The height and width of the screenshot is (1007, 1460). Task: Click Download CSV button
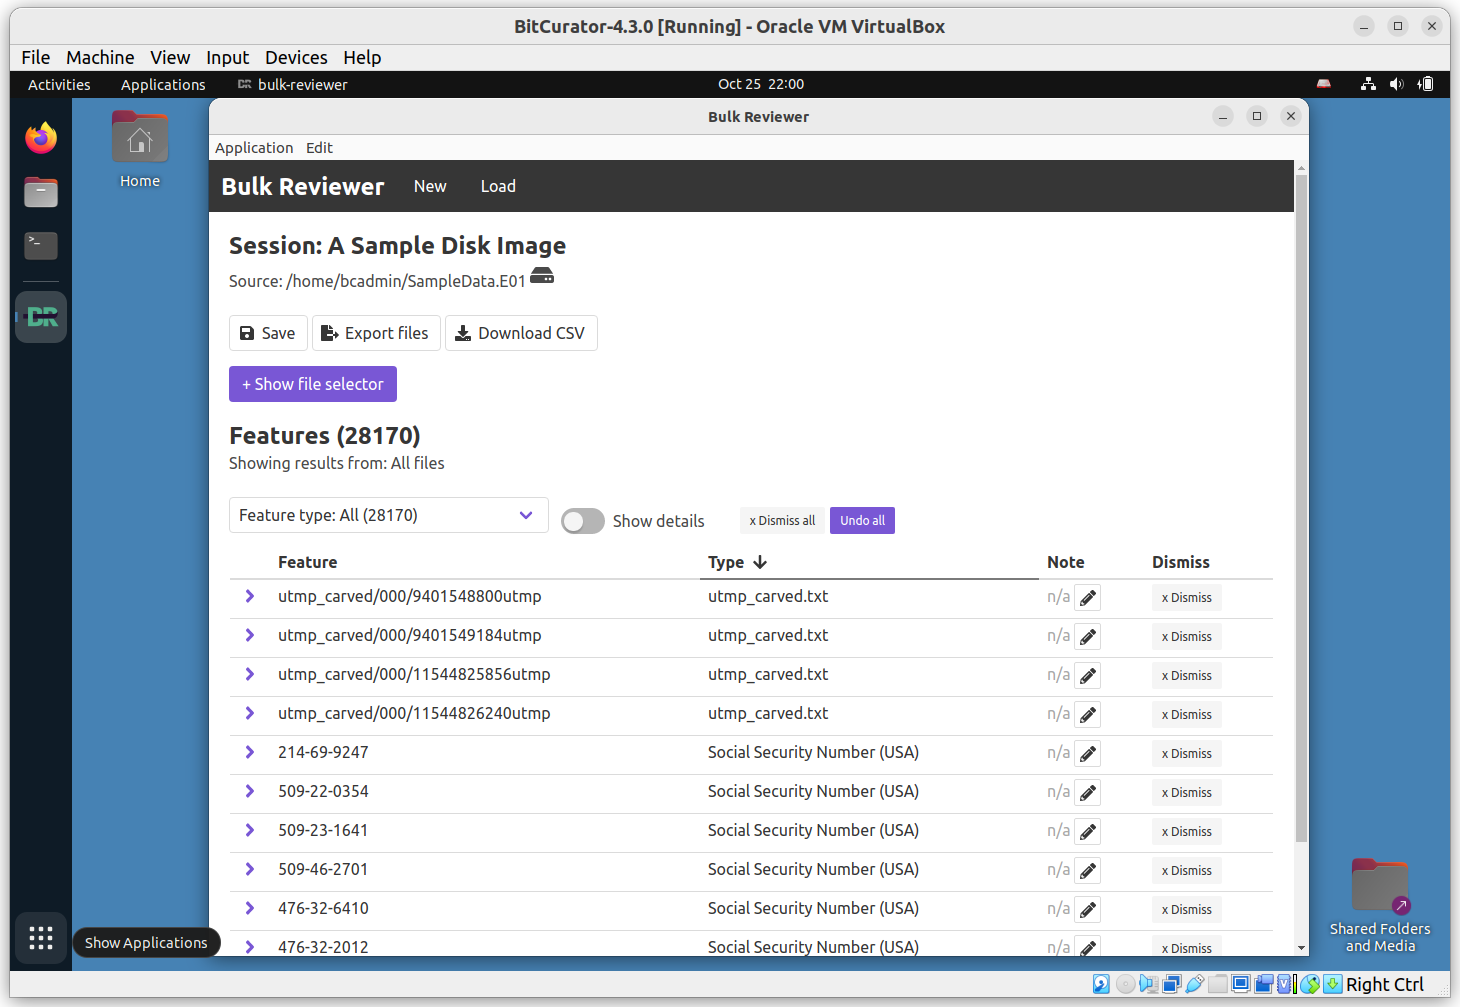coord(521,333)
